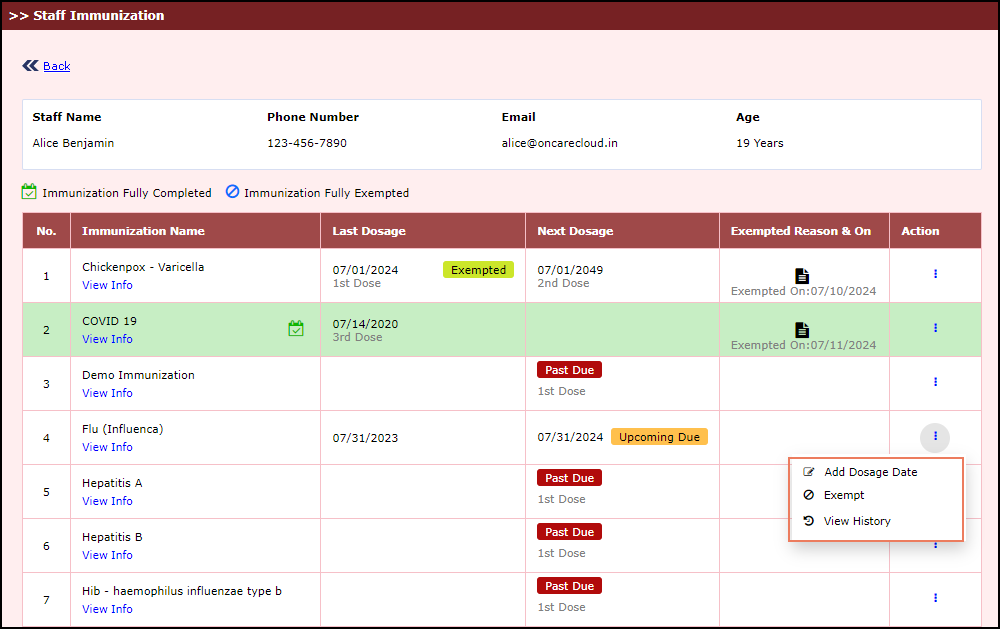
Task: Open exemption document icon for COVID 19 row
Action: click(x=802, y=329)
